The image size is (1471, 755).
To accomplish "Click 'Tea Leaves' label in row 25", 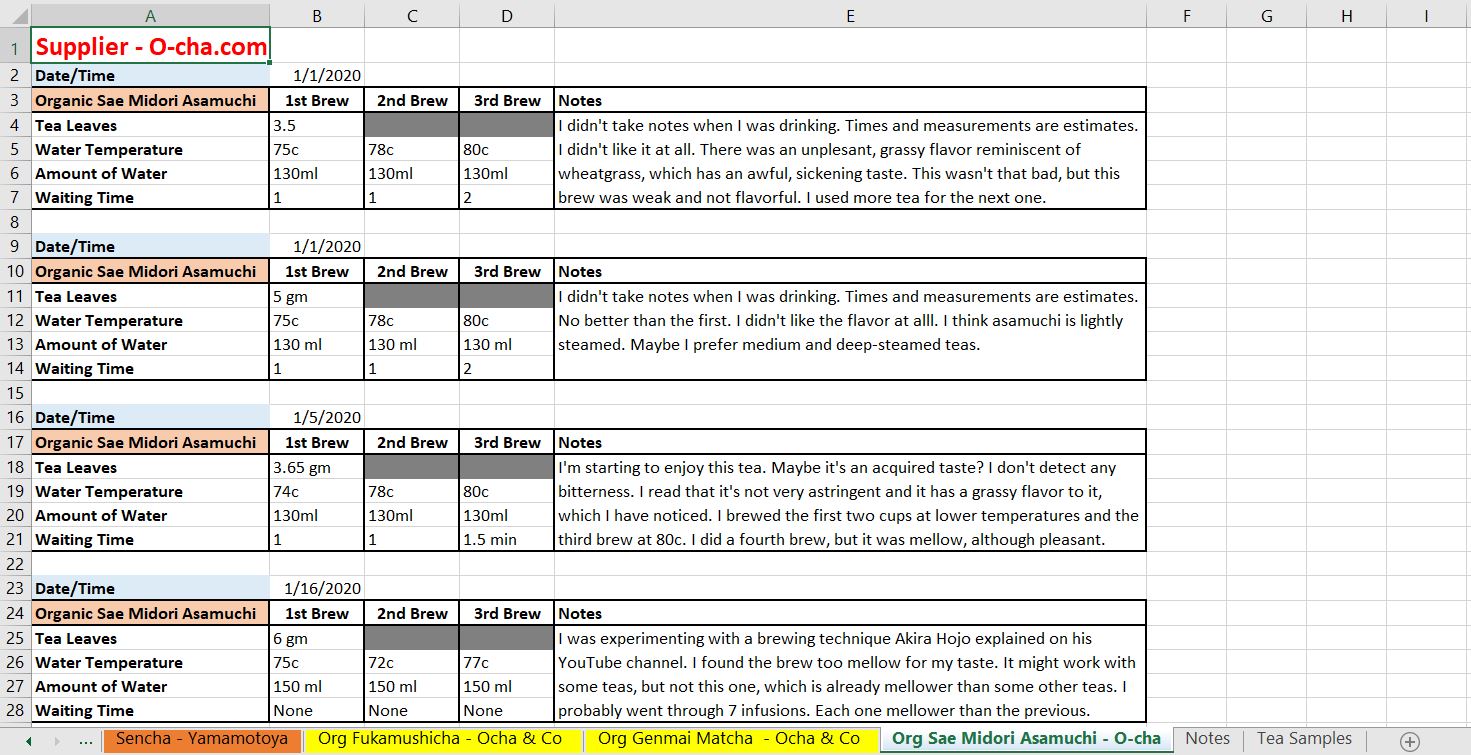I will 150,638.
